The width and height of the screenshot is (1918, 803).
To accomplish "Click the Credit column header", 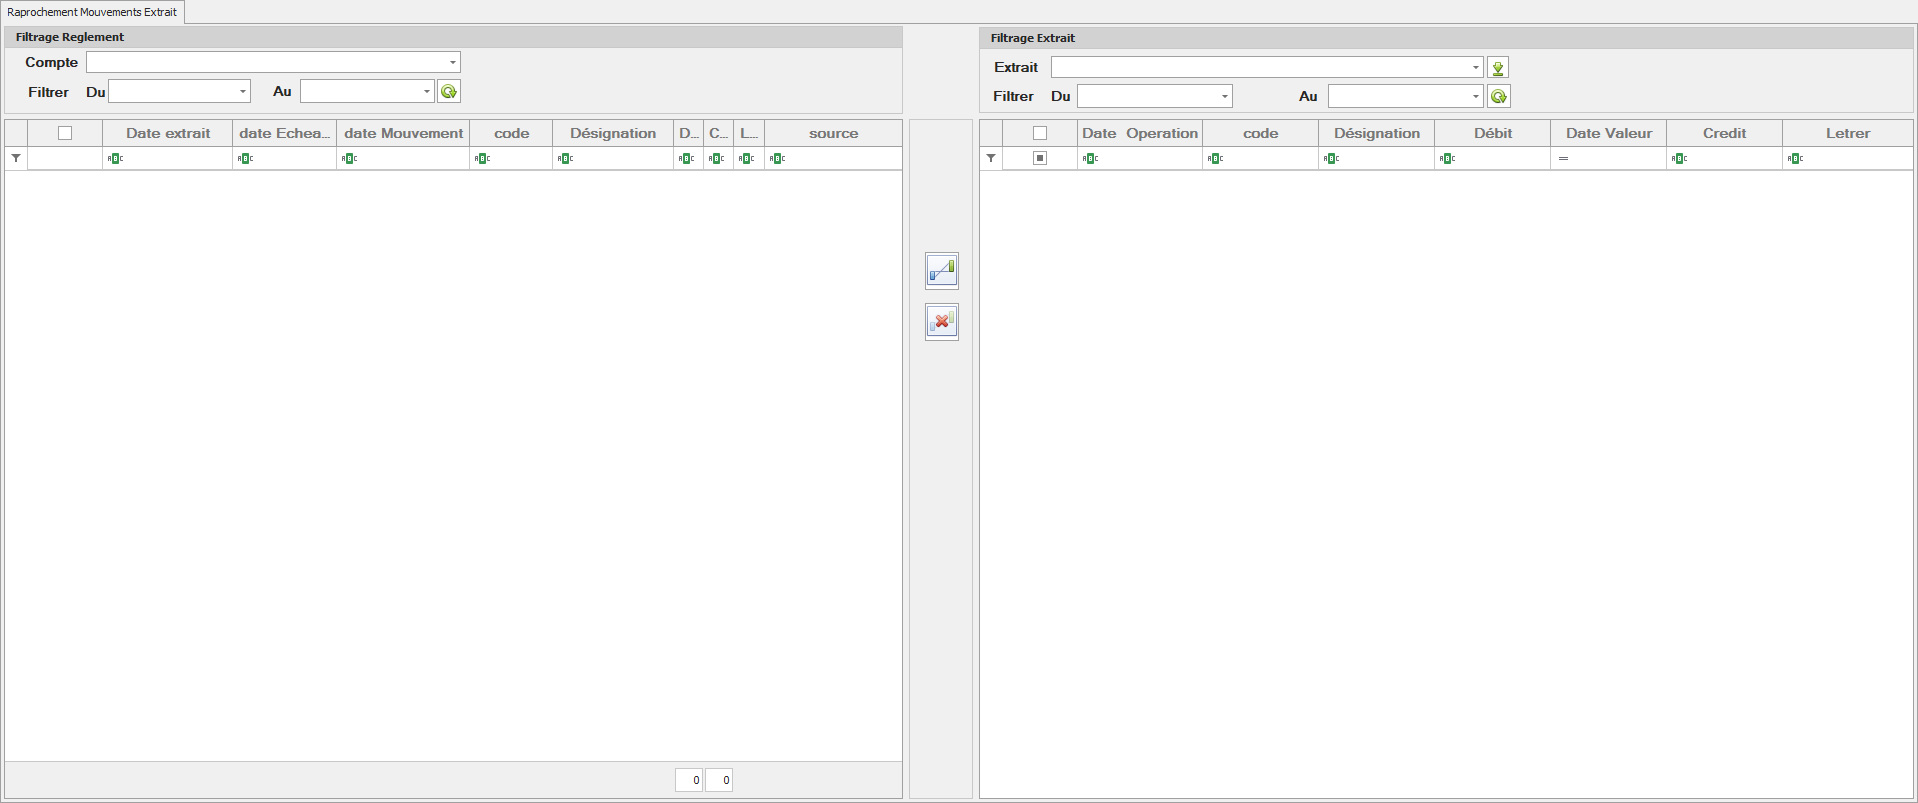I will (x=1724, y=133).
